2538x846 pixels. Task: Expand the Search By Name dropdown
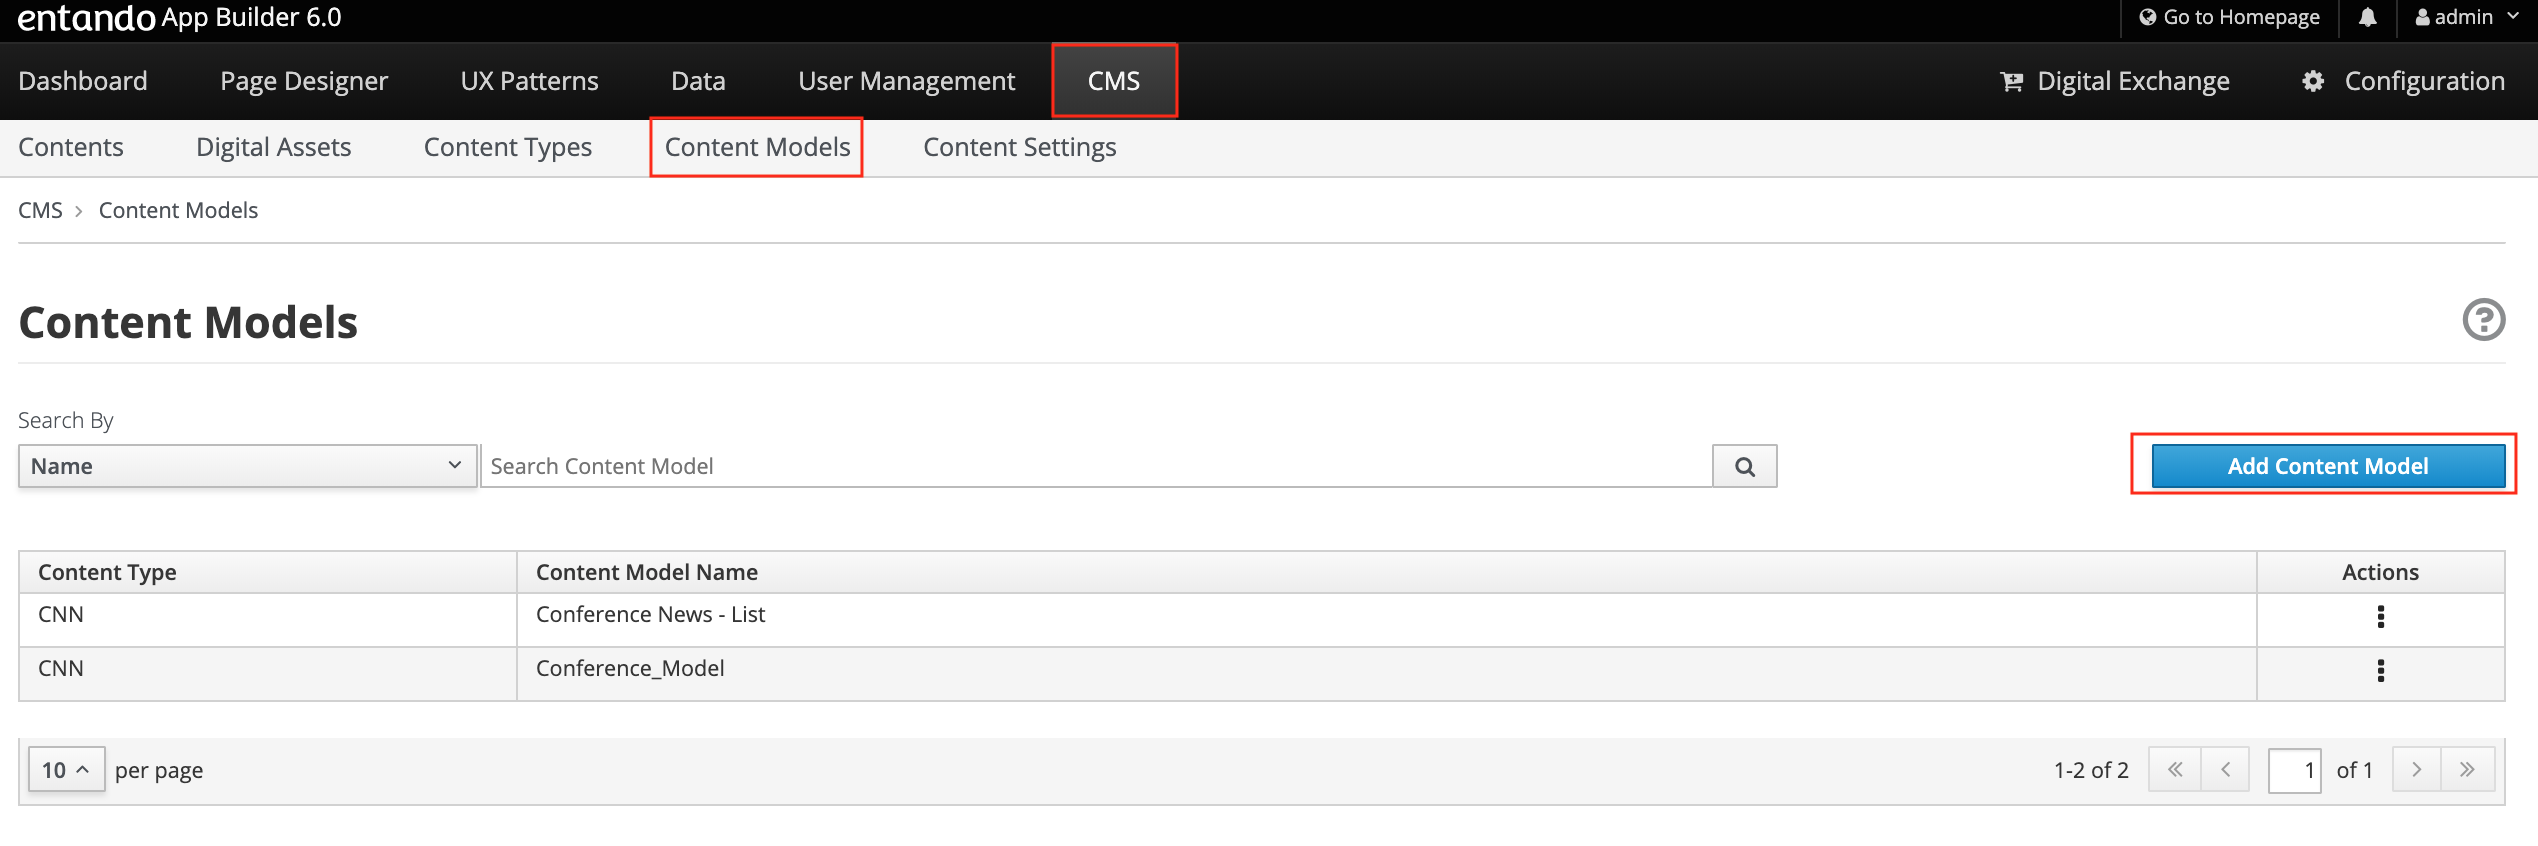pyautogui.click(x=247, y=466)
